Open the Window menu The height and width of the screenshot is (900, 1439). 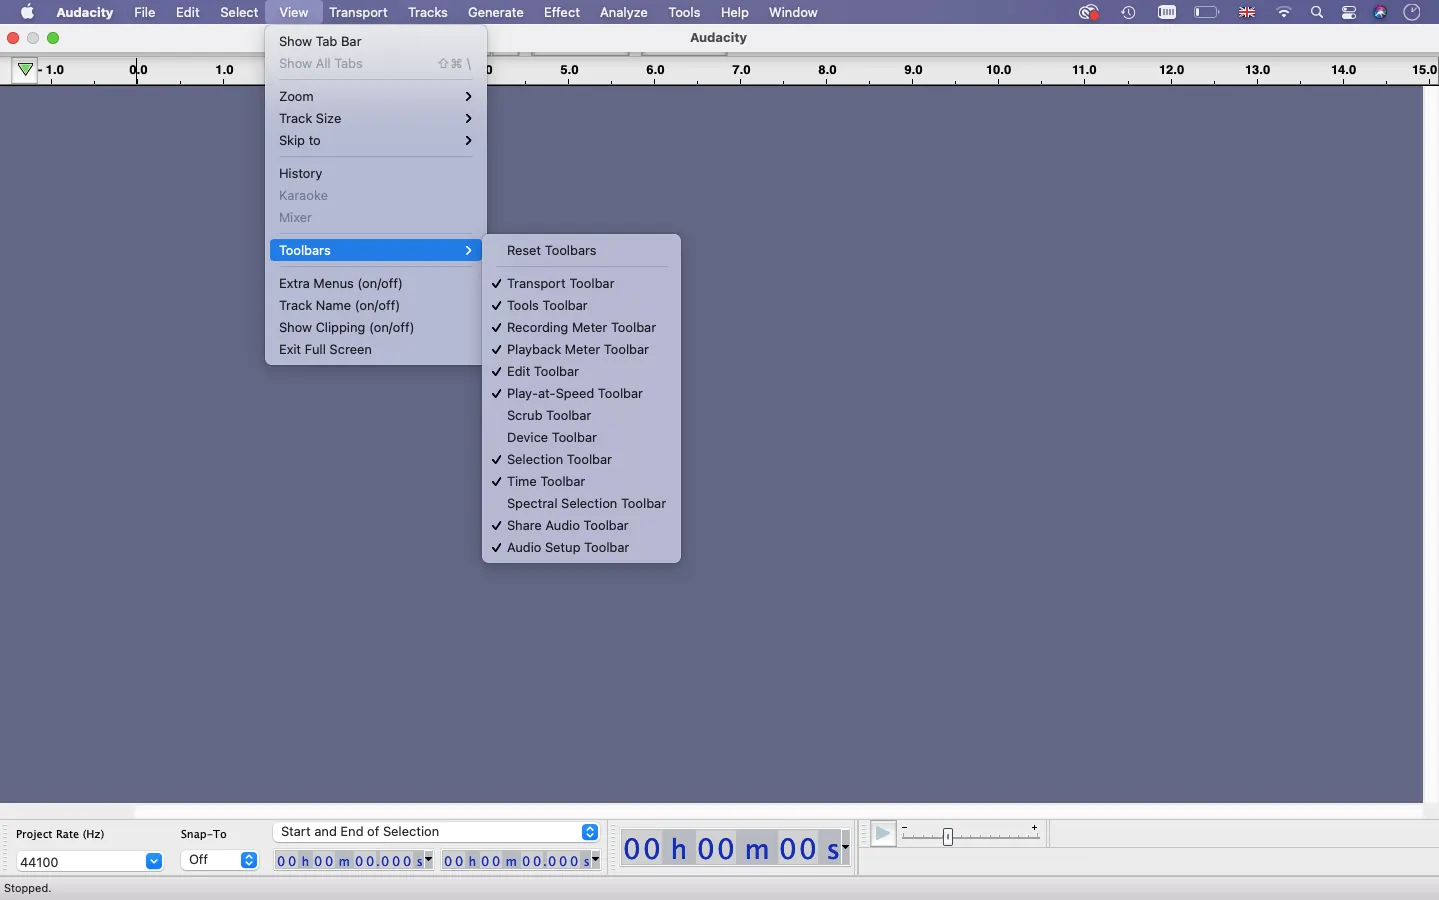coord(794,12)
